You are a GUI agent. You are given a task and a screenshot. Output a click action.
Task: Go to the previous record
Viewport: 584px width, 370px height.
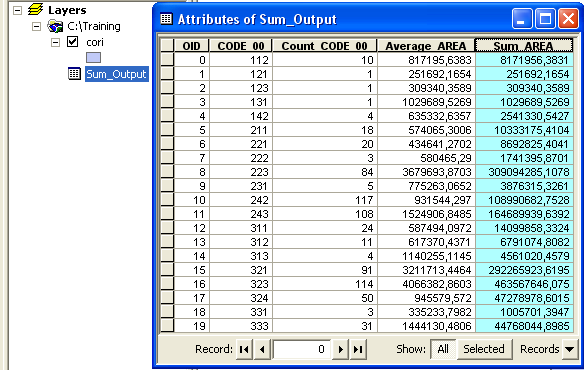[263, 350]
